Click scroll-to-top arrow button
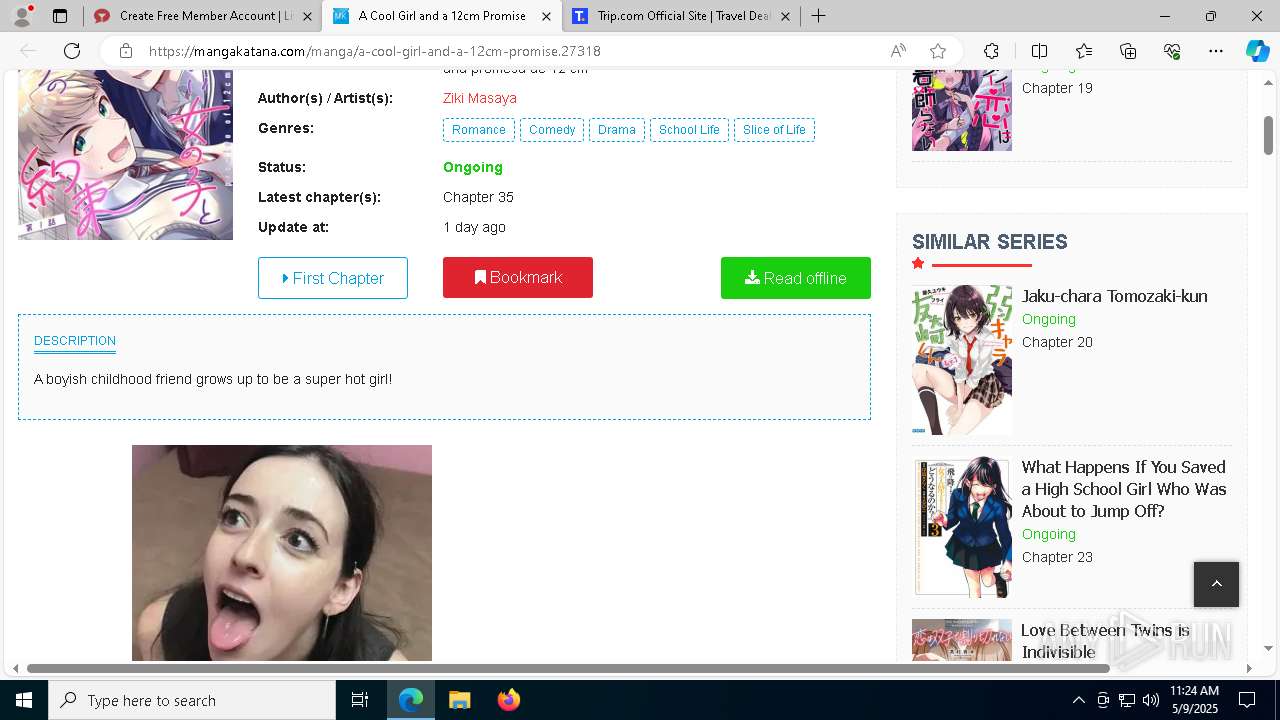Viewport: 1280px width, 720px height. tap(1216, 584)
